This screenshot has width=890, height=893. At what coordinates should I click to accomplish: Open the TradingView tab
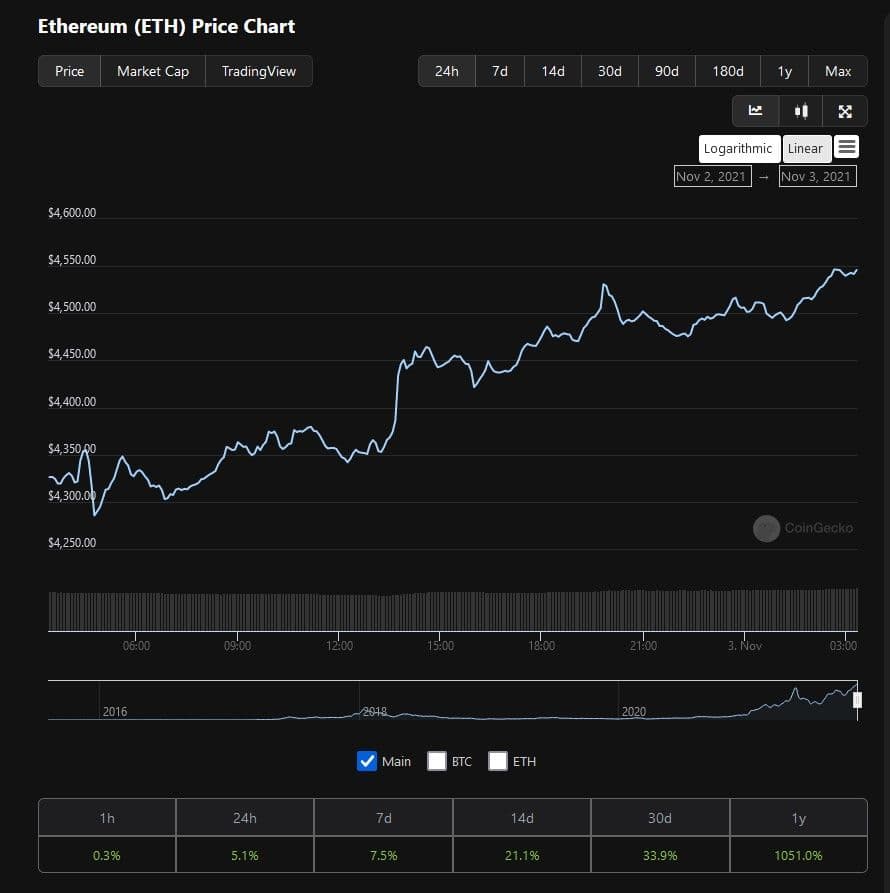coord(259,71)
